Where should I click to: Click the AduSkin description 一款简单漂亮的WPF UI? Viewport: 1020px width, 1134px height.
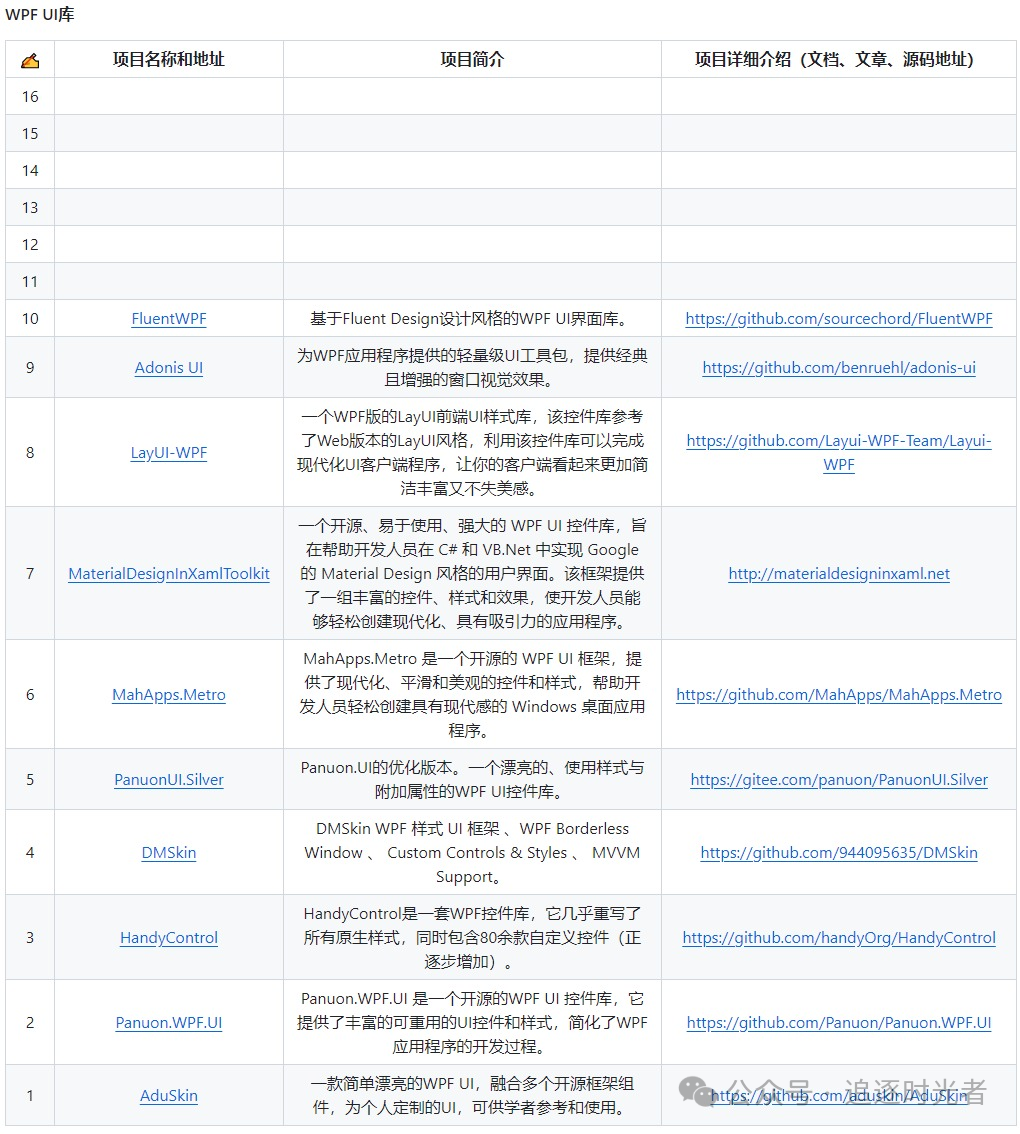pos(472,1096)
